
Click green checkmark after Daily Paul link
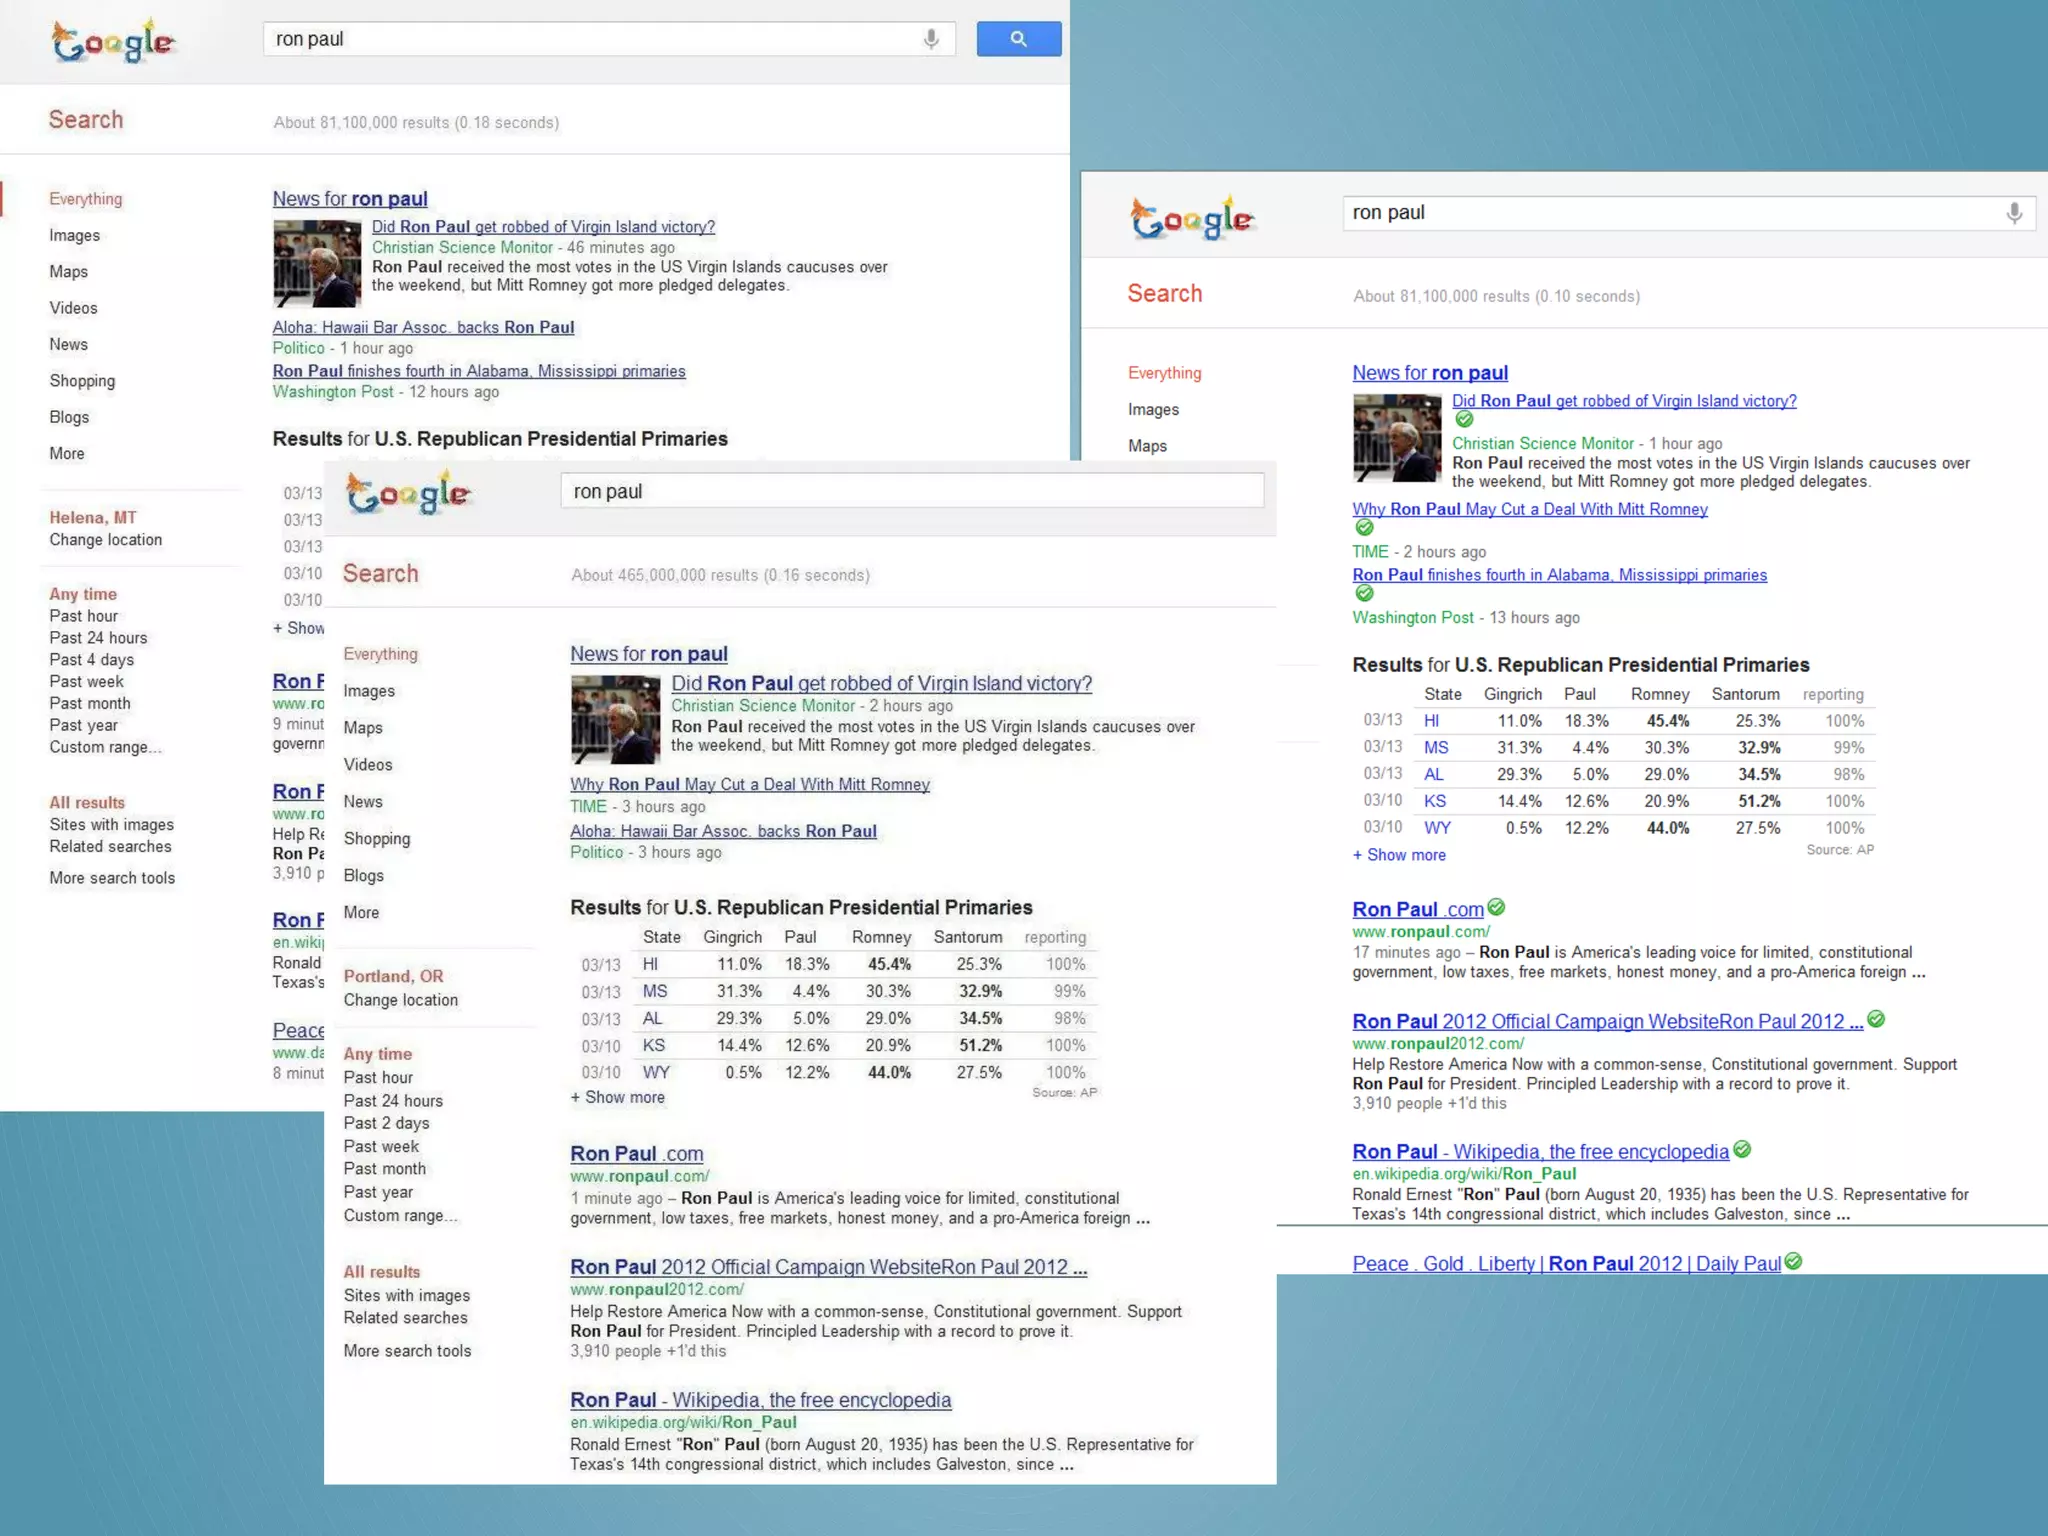[x=1793, y=1261]
